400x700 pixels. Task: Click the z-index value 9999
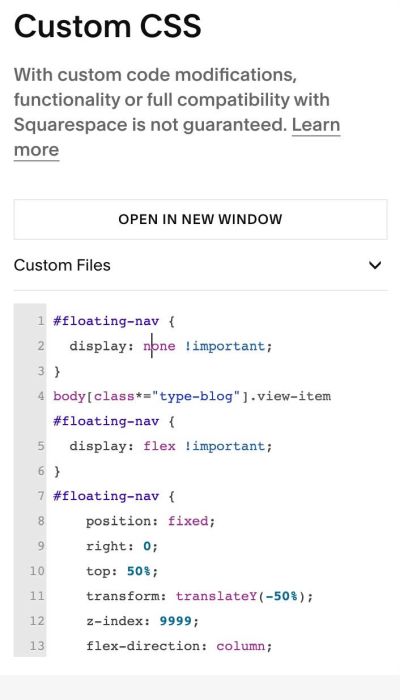pyautogui.click(x=175, y=621)
